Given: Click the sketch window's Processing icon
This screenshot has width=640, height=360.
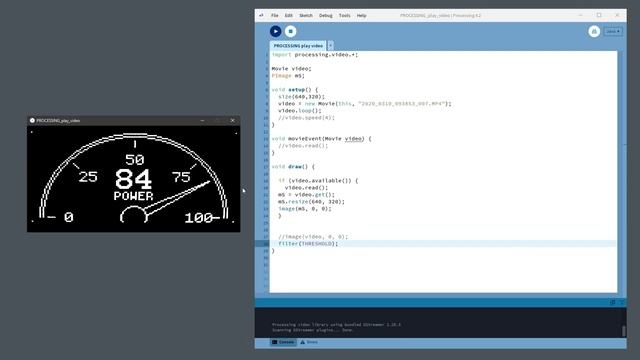Looking at the screenshot, I should 32,120.
